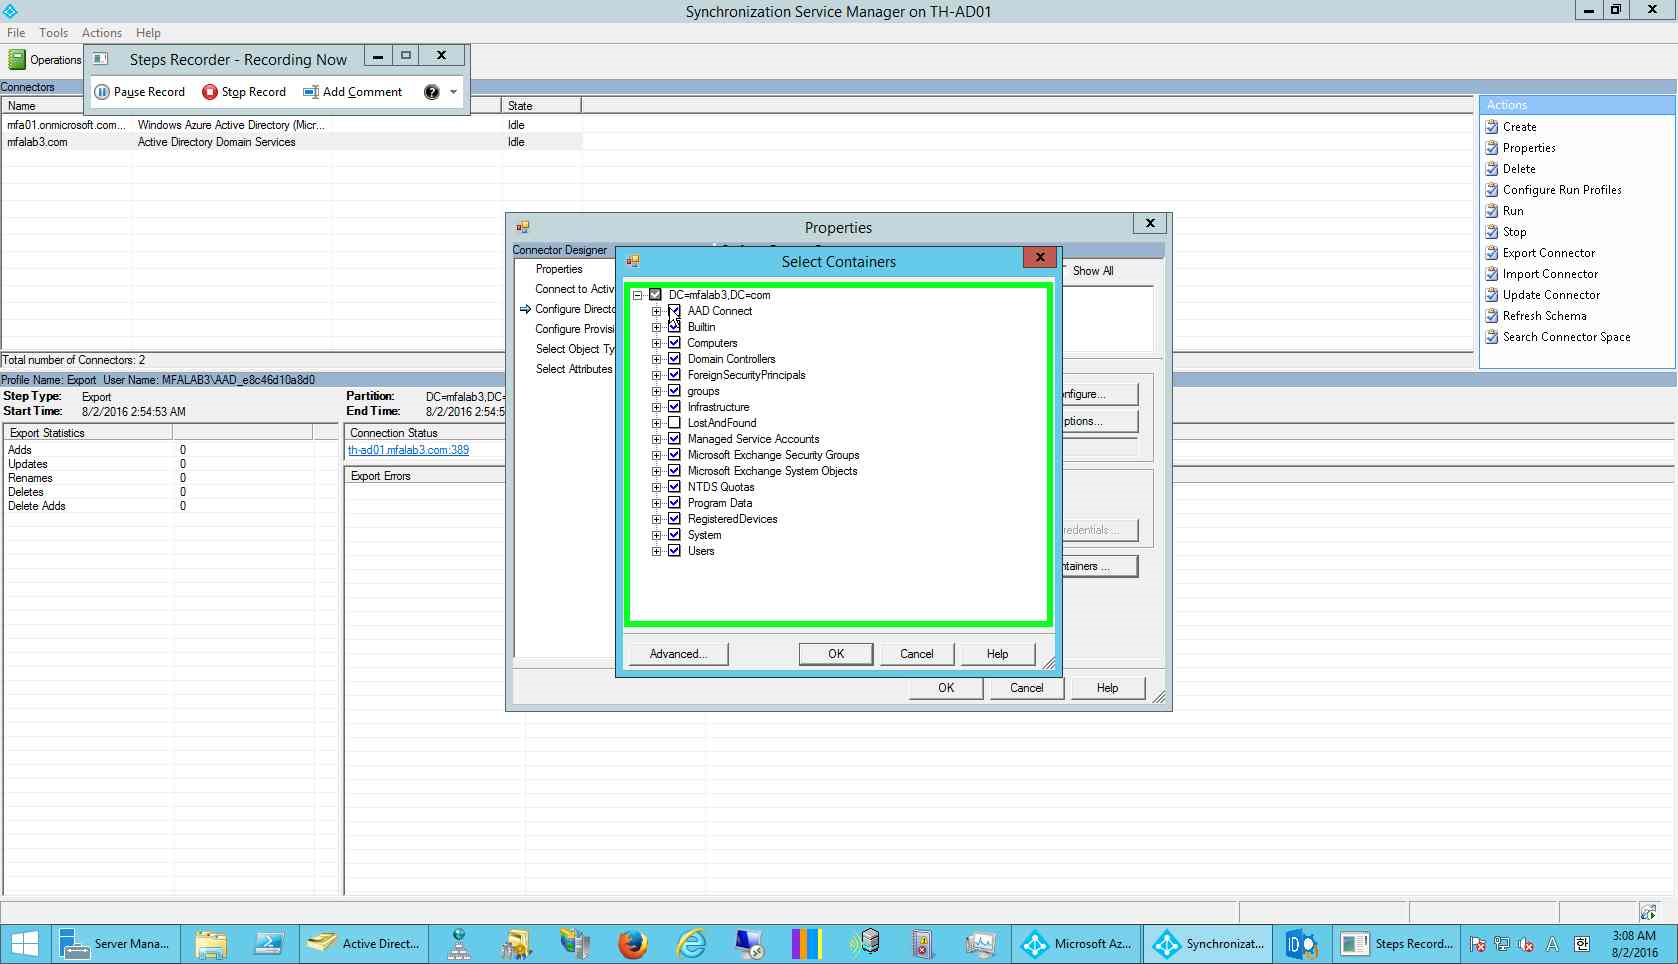
Task: Click the Delete action icon
Action: coord(1492,169)
